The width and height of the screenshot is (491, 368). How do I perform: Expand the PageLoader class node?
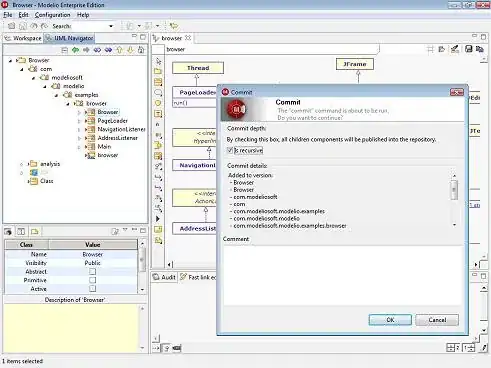coord(79,121)
